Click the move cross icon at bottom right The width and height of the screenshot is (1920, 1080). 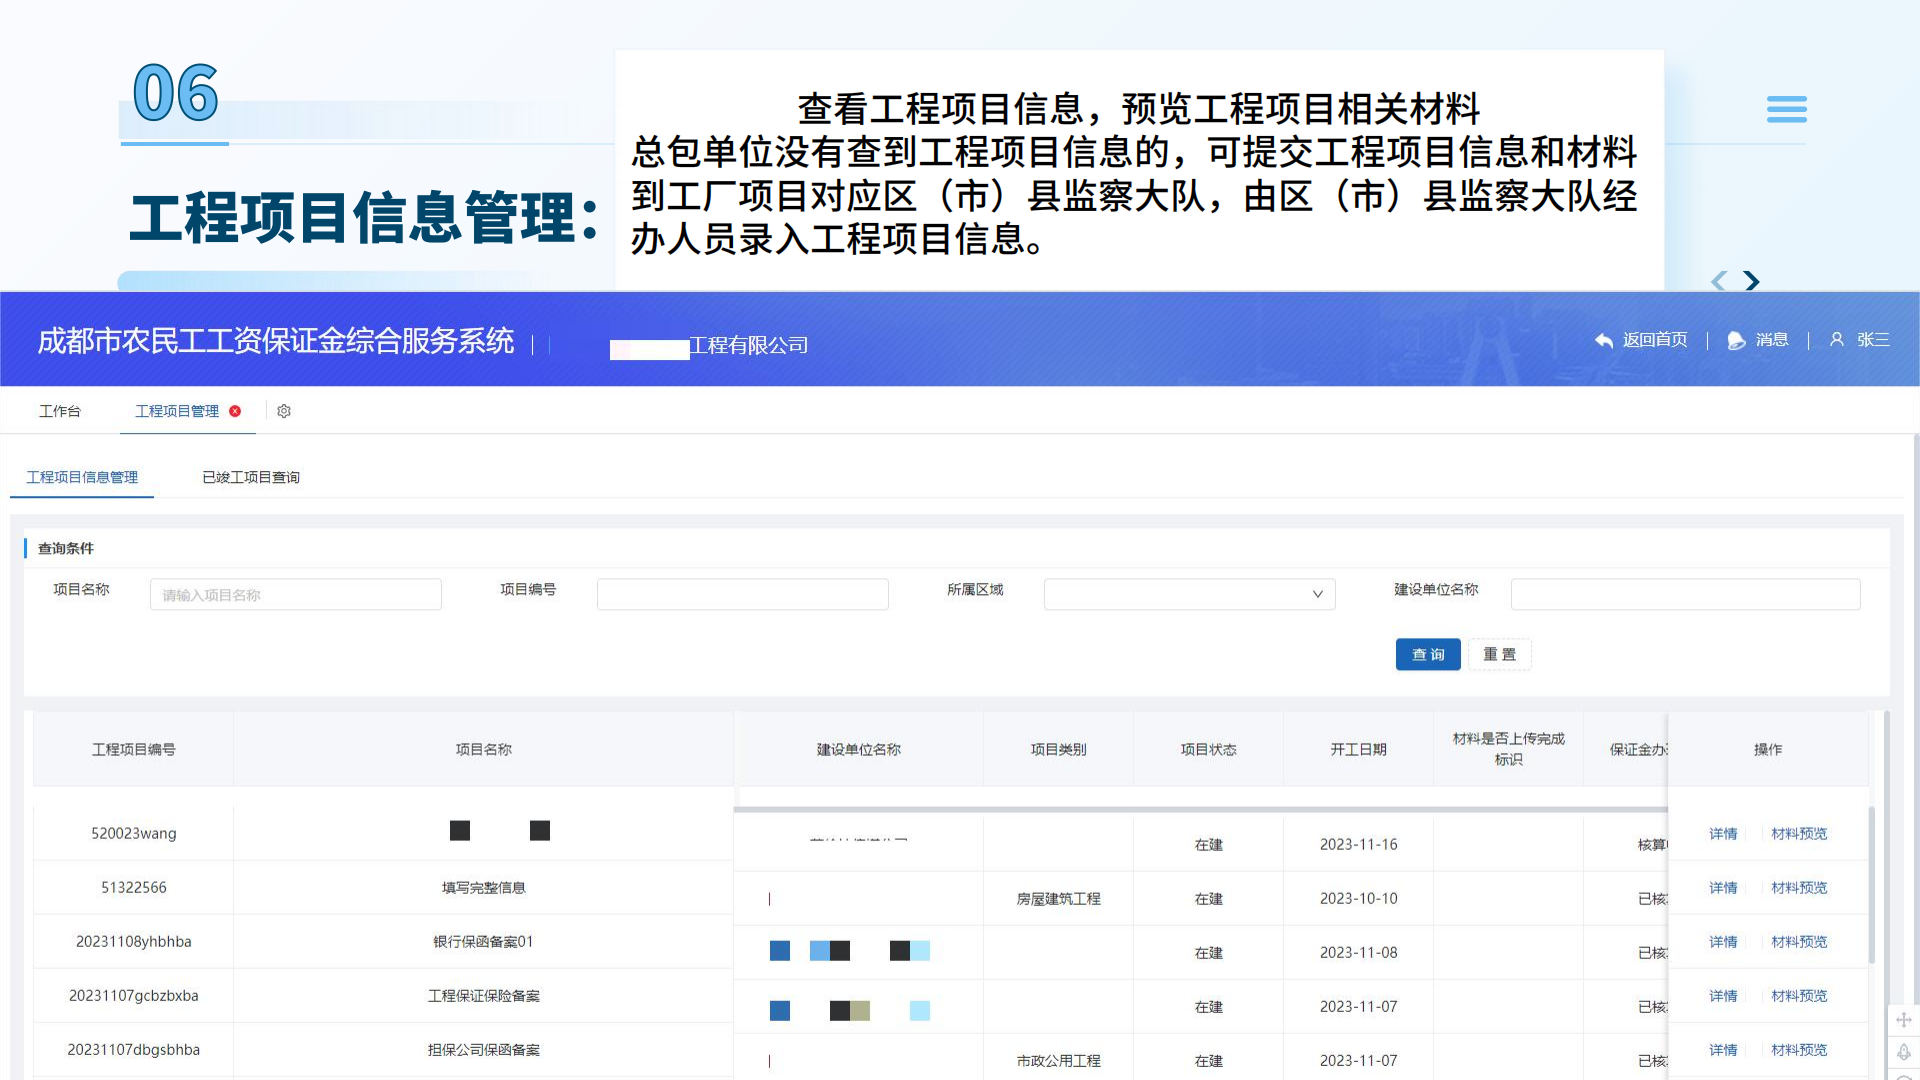[1904, 1020]
